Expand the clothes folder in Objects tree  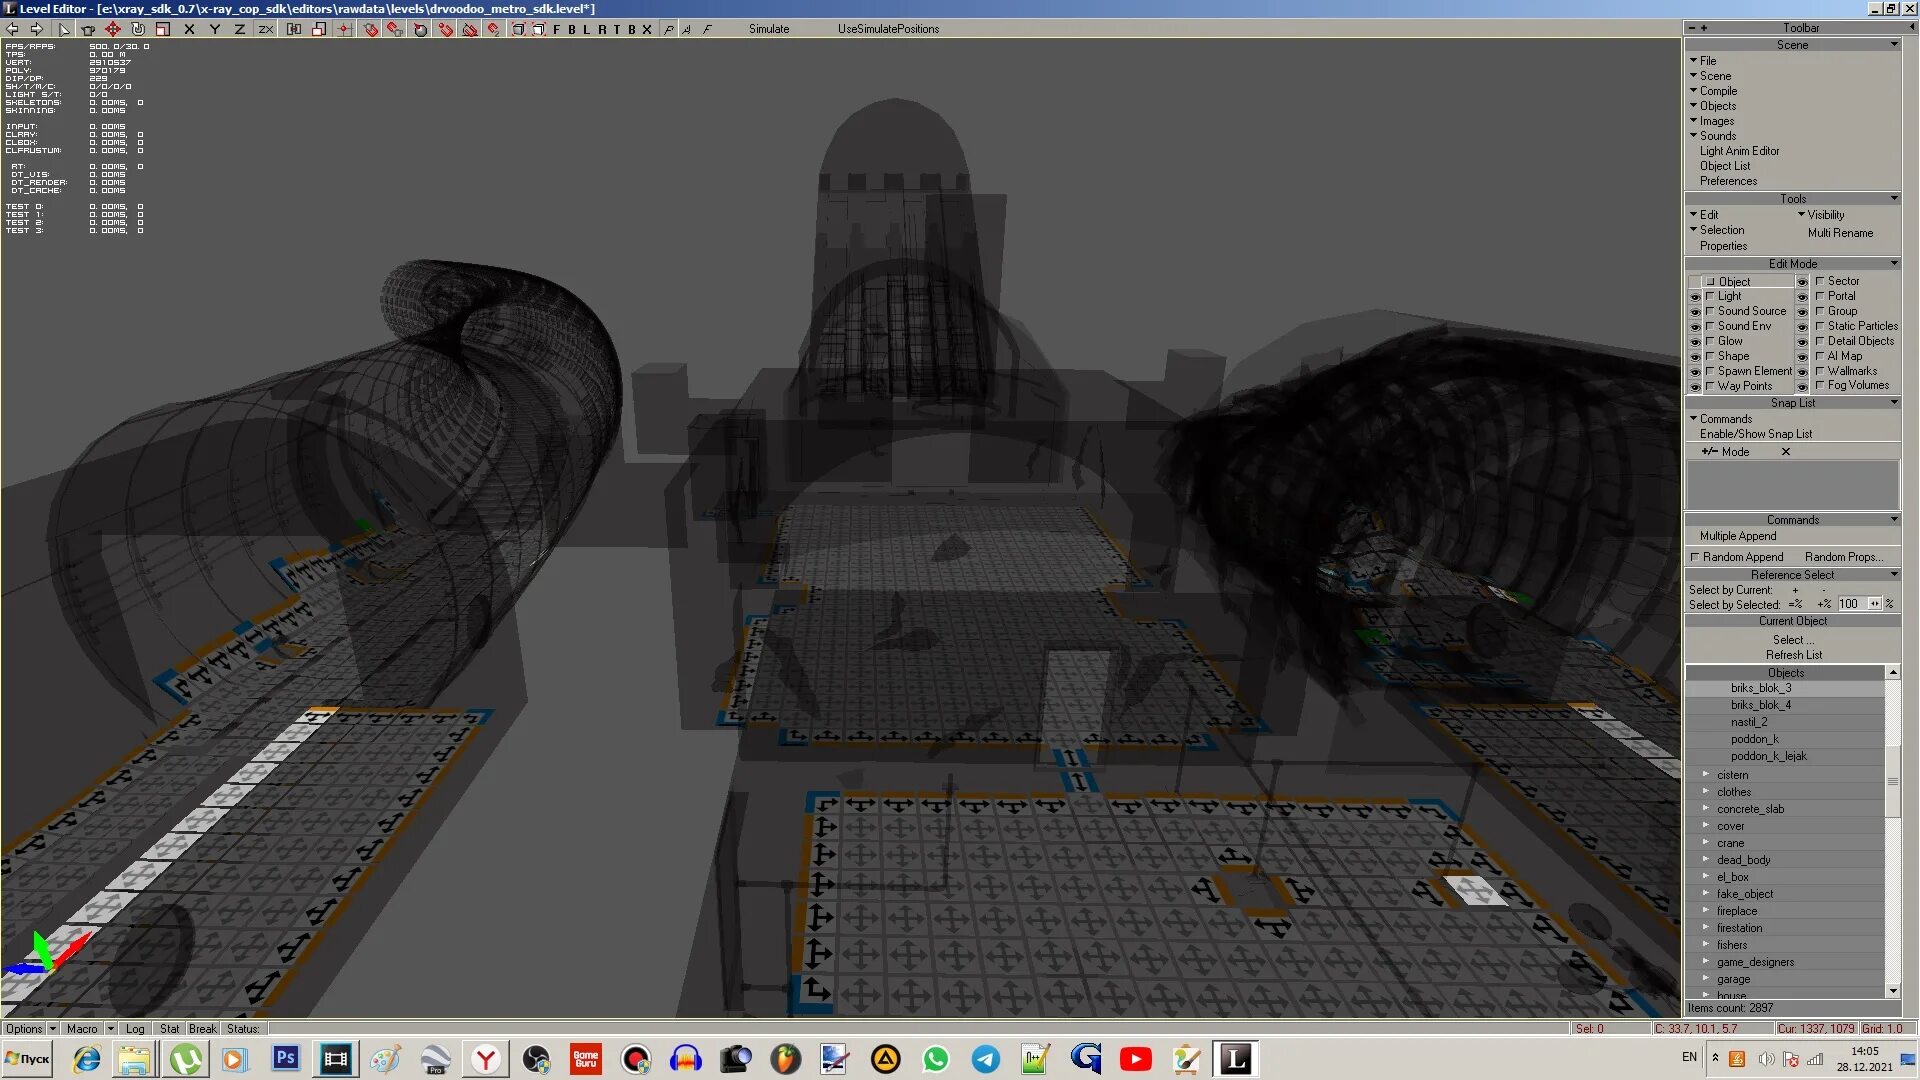pyautogui.click(x=1706, y=792)
